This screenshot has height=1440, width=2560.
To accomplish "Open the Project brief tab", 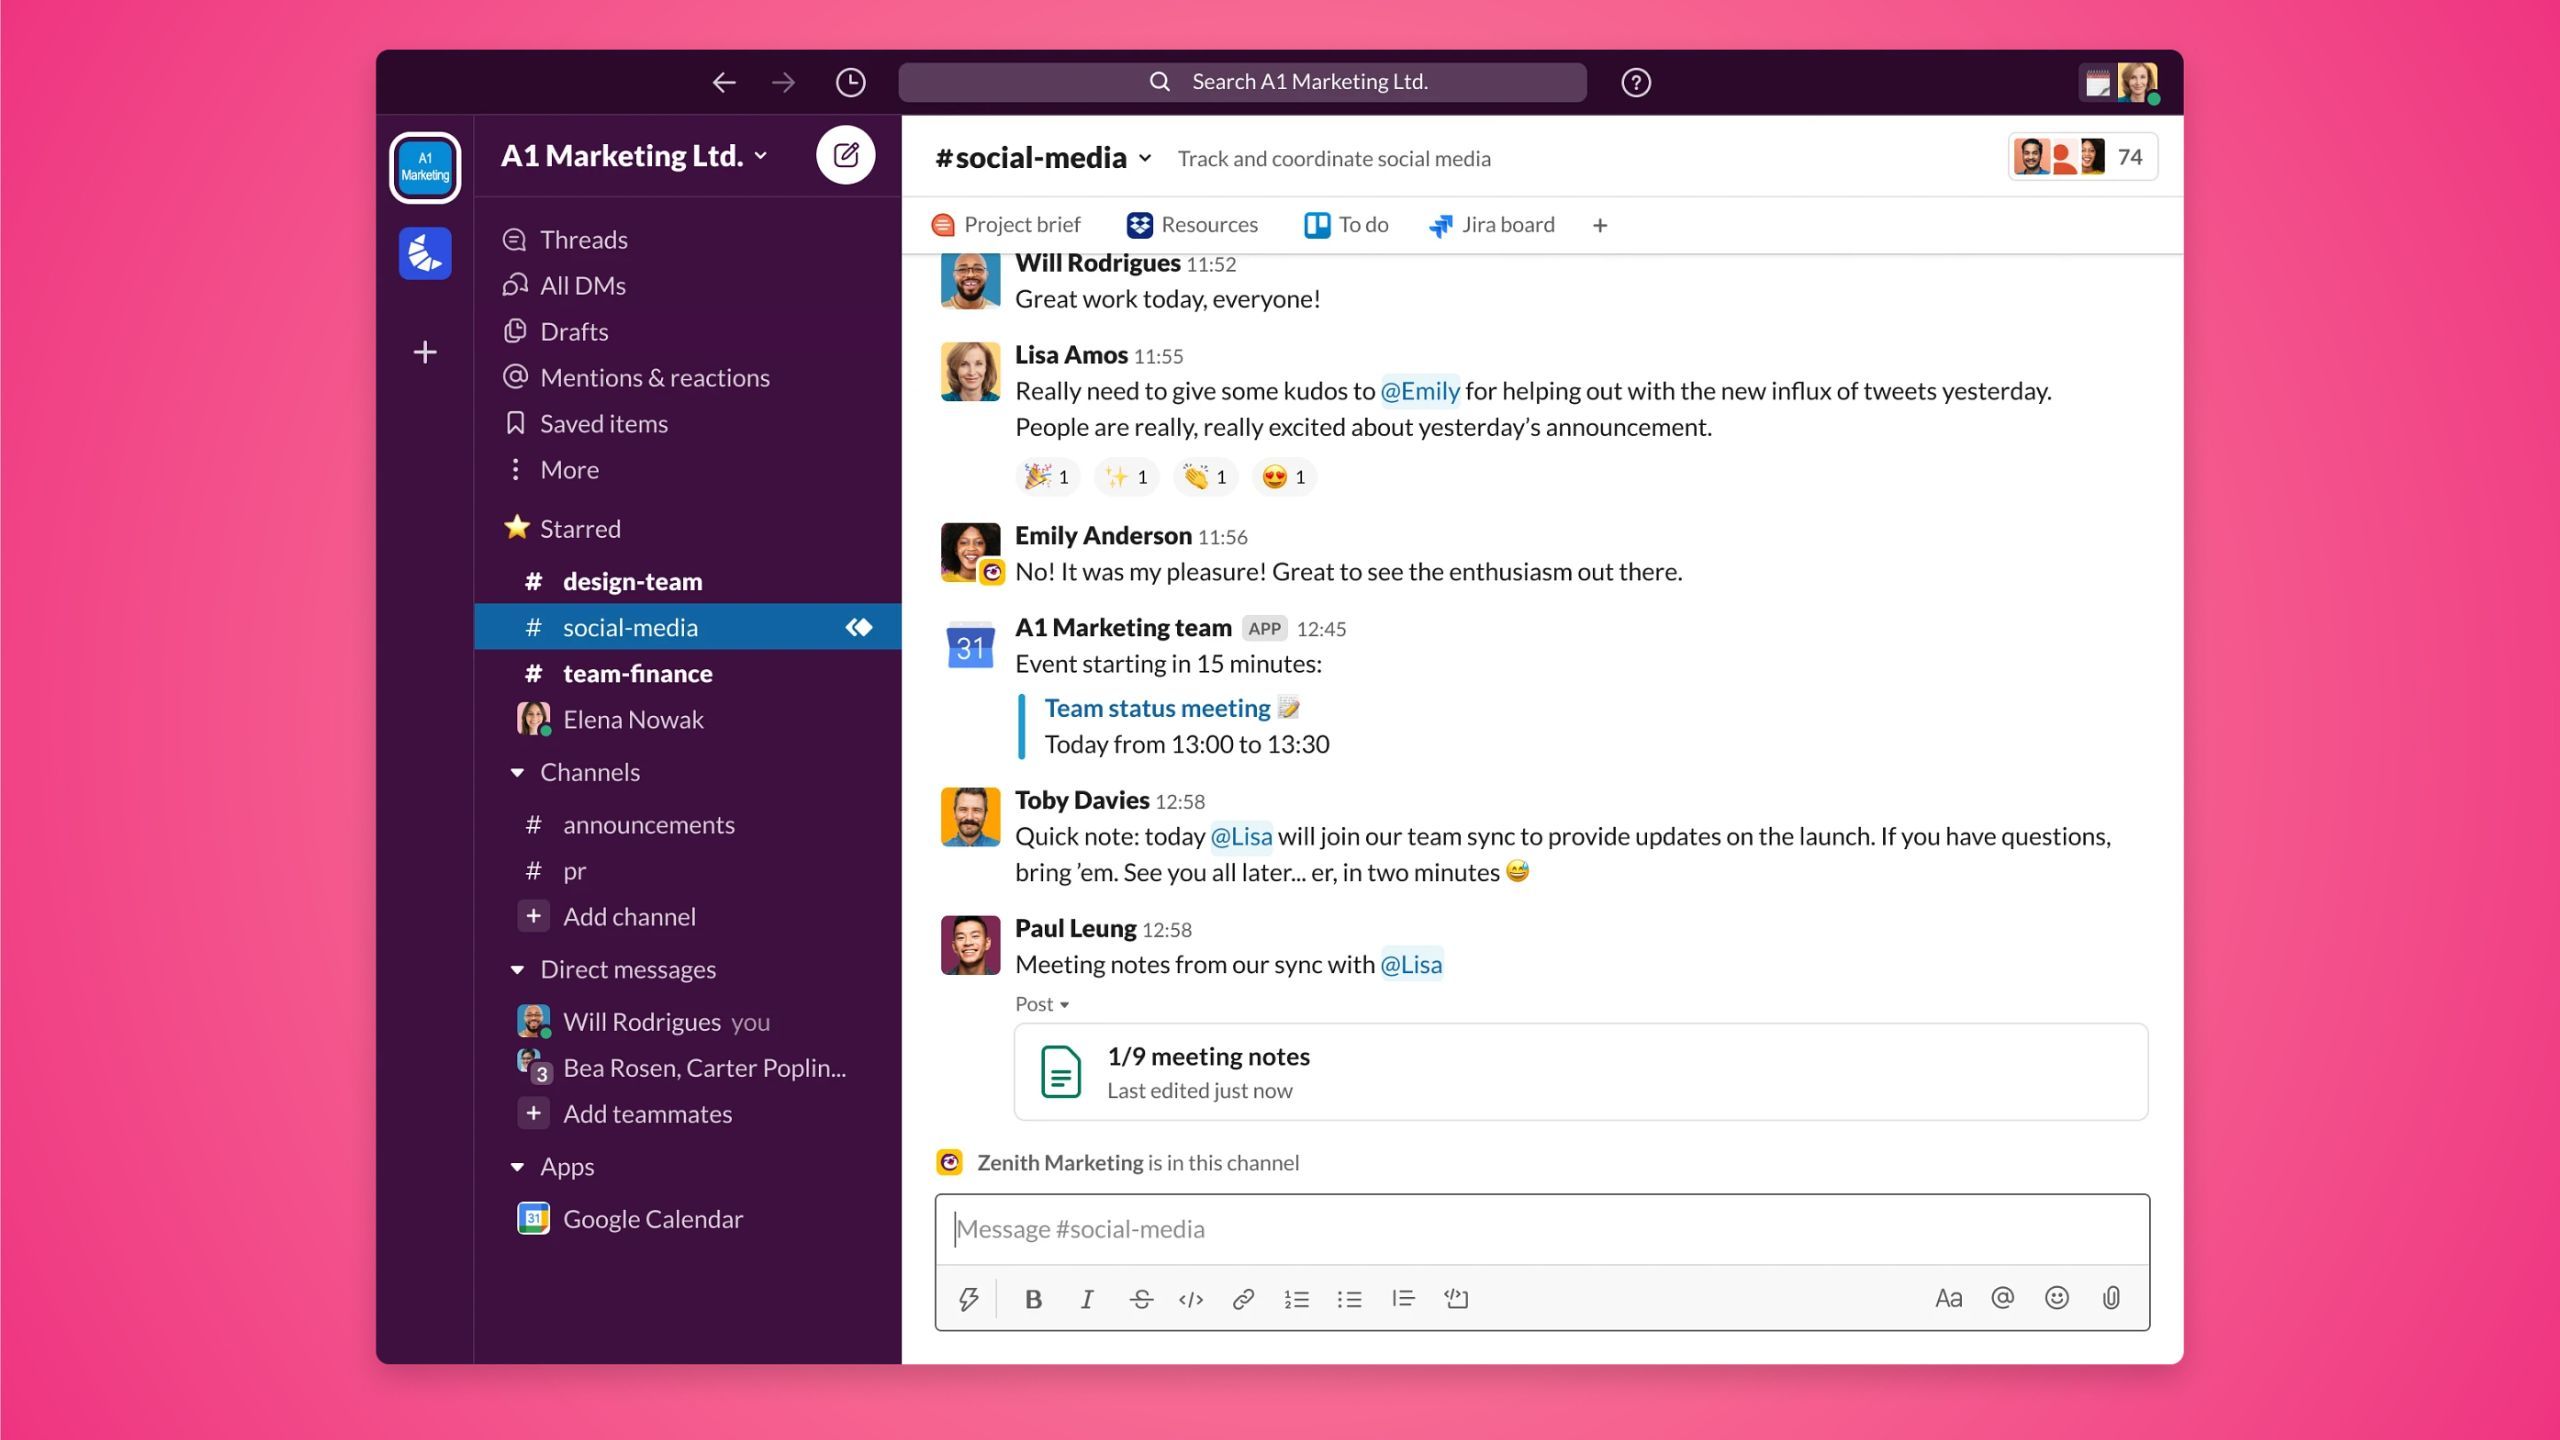I will pos(1006,224).
